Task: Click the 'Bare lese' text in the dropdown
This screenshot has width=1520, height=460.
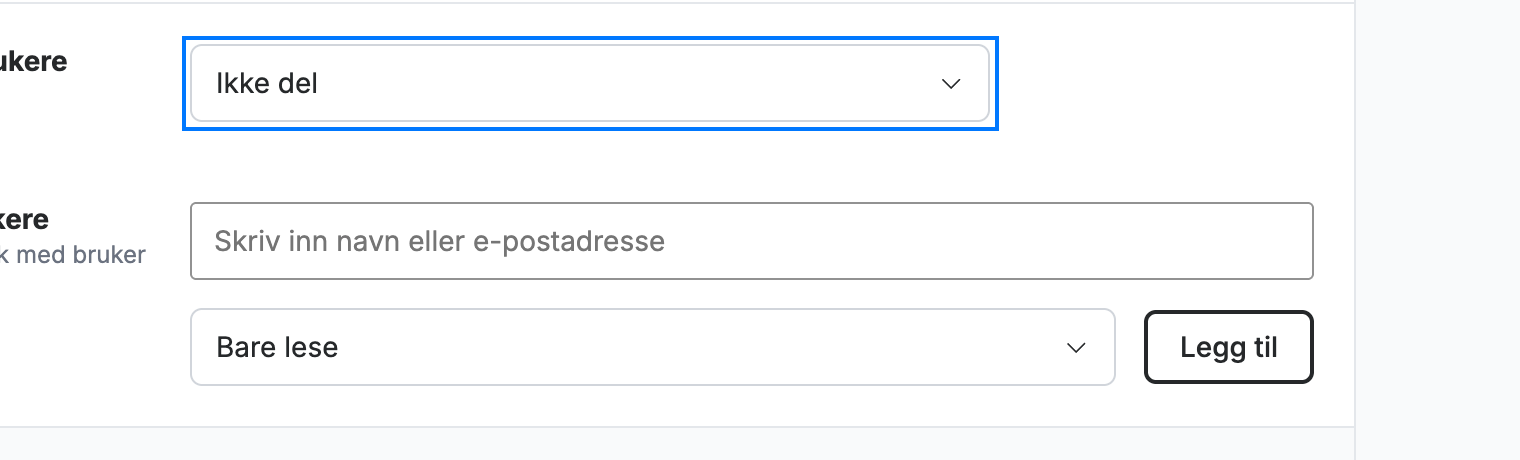Action: coord(277,347)
